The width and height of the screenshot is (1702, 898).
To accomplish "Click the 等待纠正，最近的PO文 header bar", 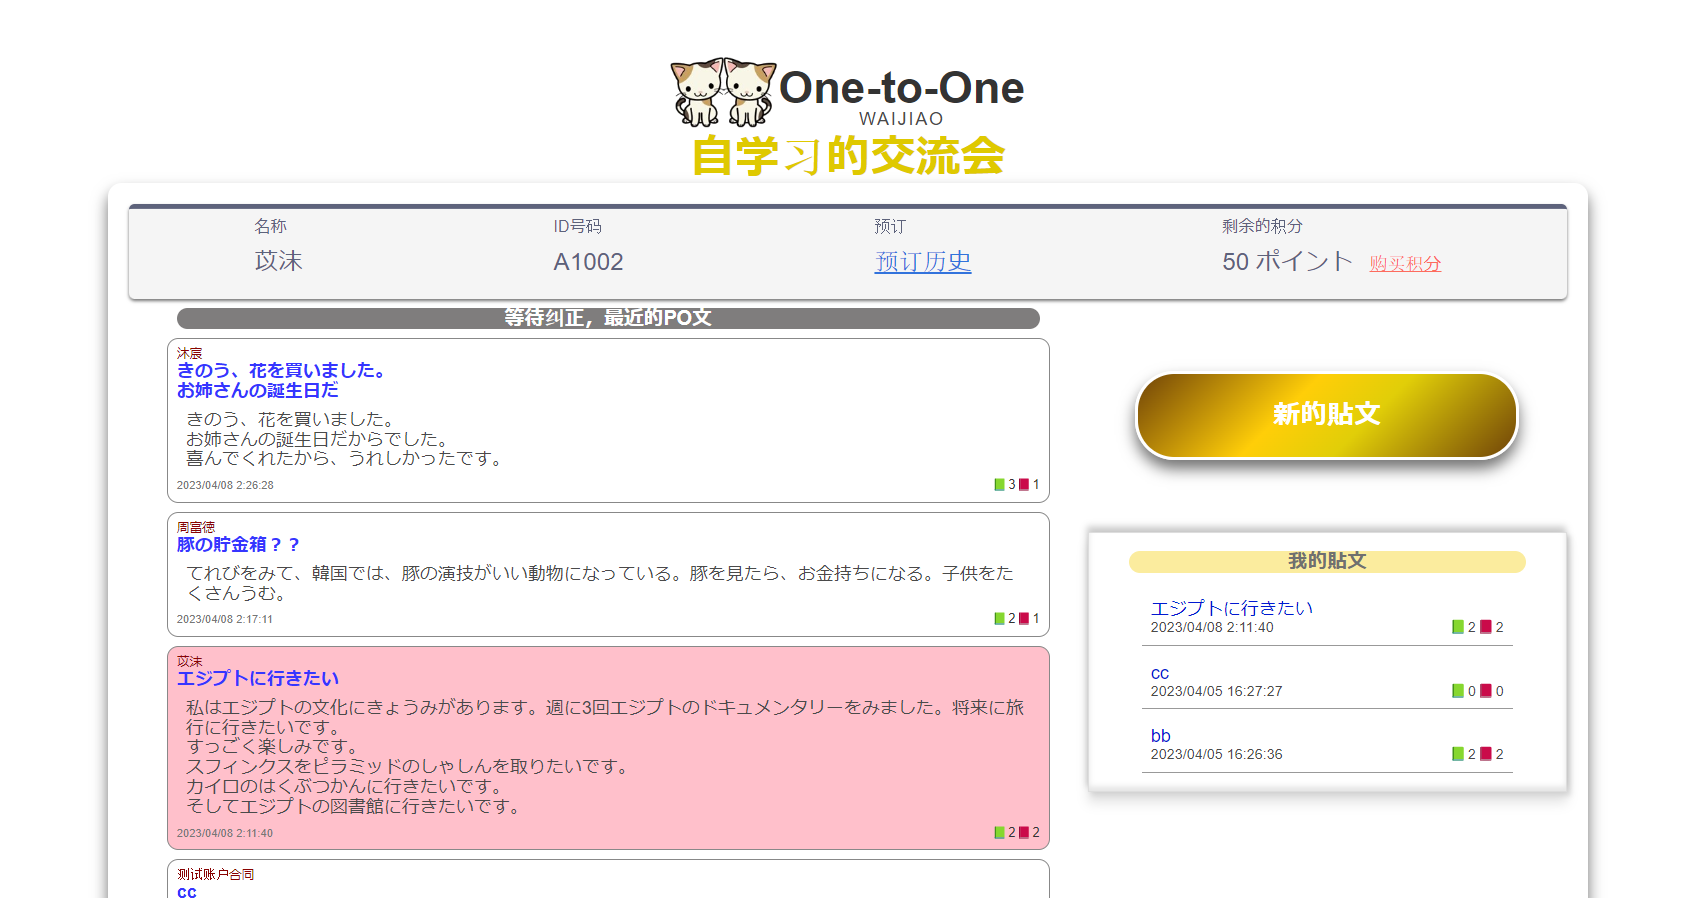I will (x=608, y=318).
